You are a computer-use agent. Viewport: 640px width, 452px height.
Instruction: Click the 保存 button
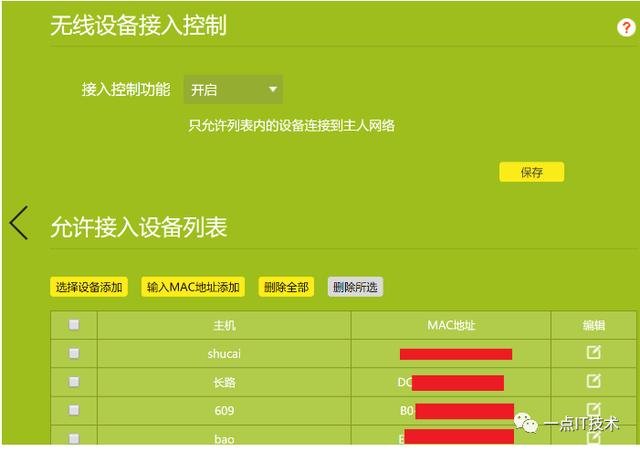[x=531, y=172]
